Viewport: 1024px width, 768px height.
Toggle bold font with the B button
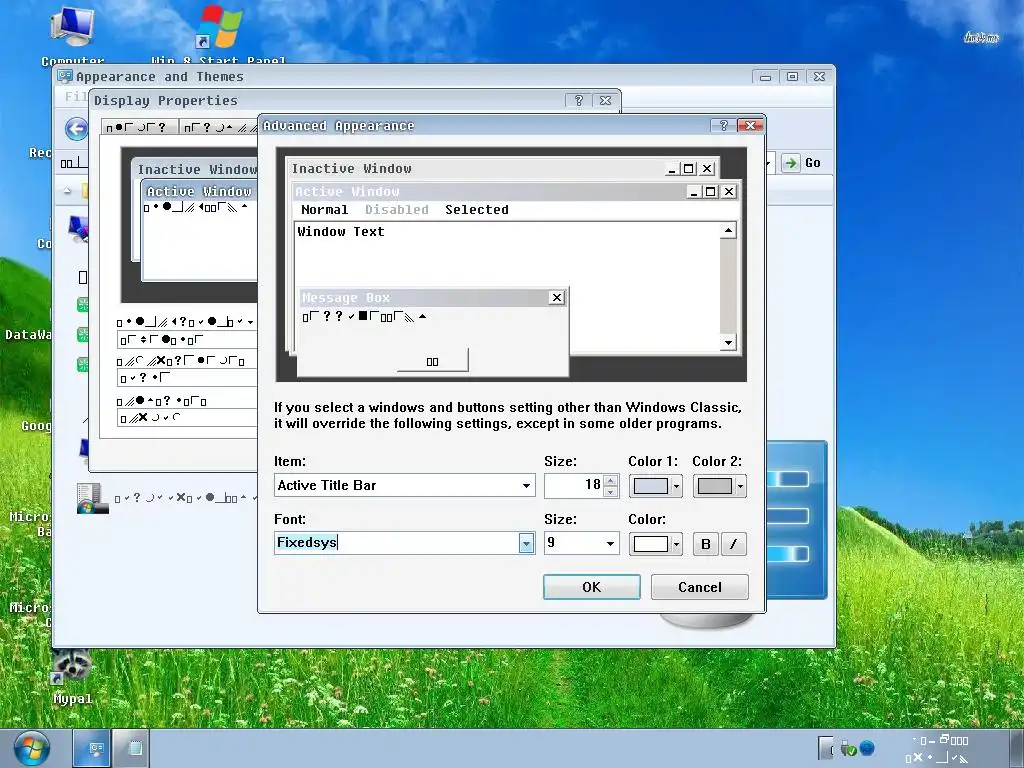[705, 544]
